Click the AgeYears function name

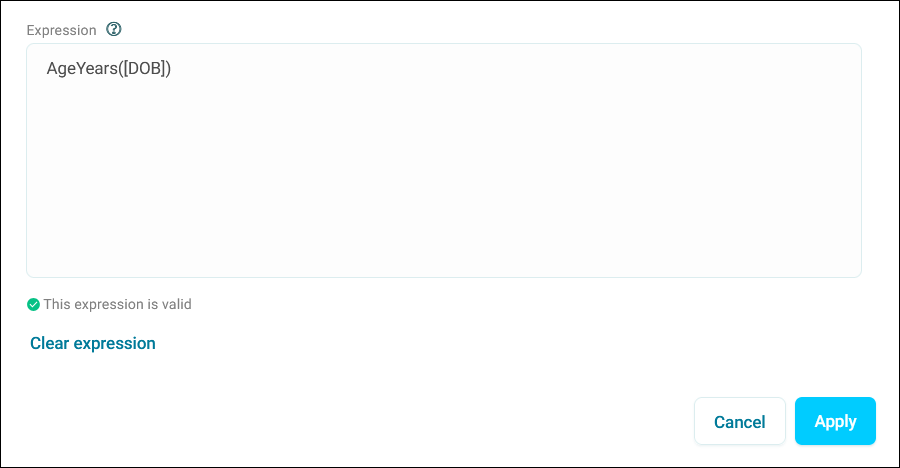click(x=82, y=68)
